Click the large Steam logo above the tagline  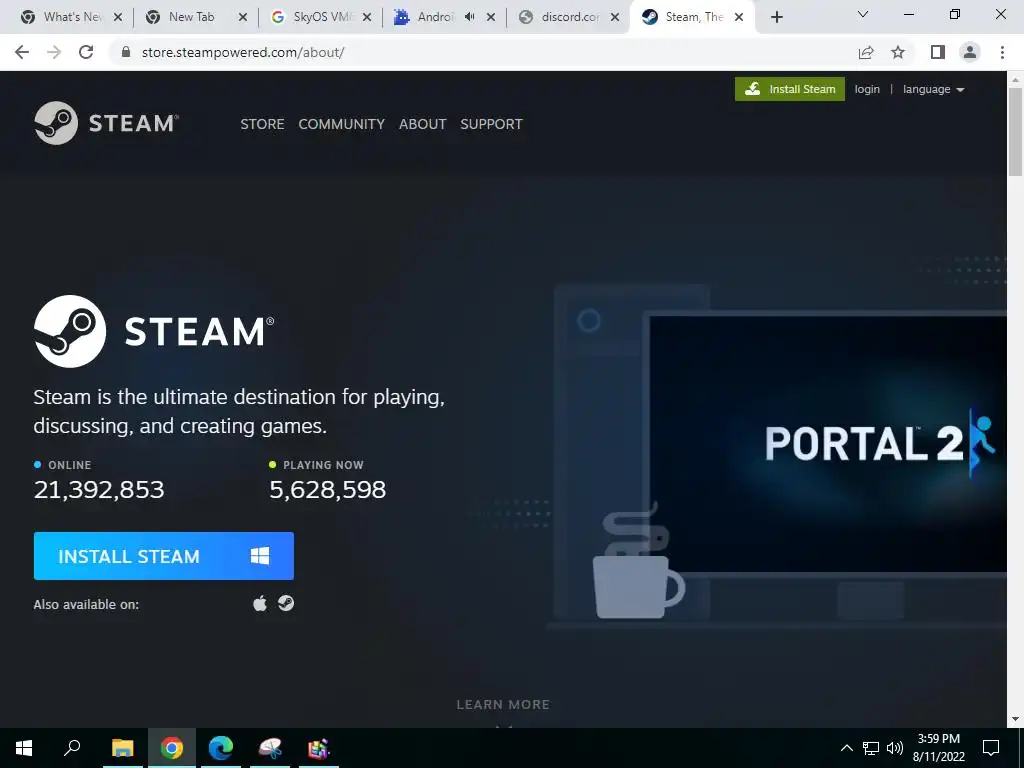click(154, 331)
